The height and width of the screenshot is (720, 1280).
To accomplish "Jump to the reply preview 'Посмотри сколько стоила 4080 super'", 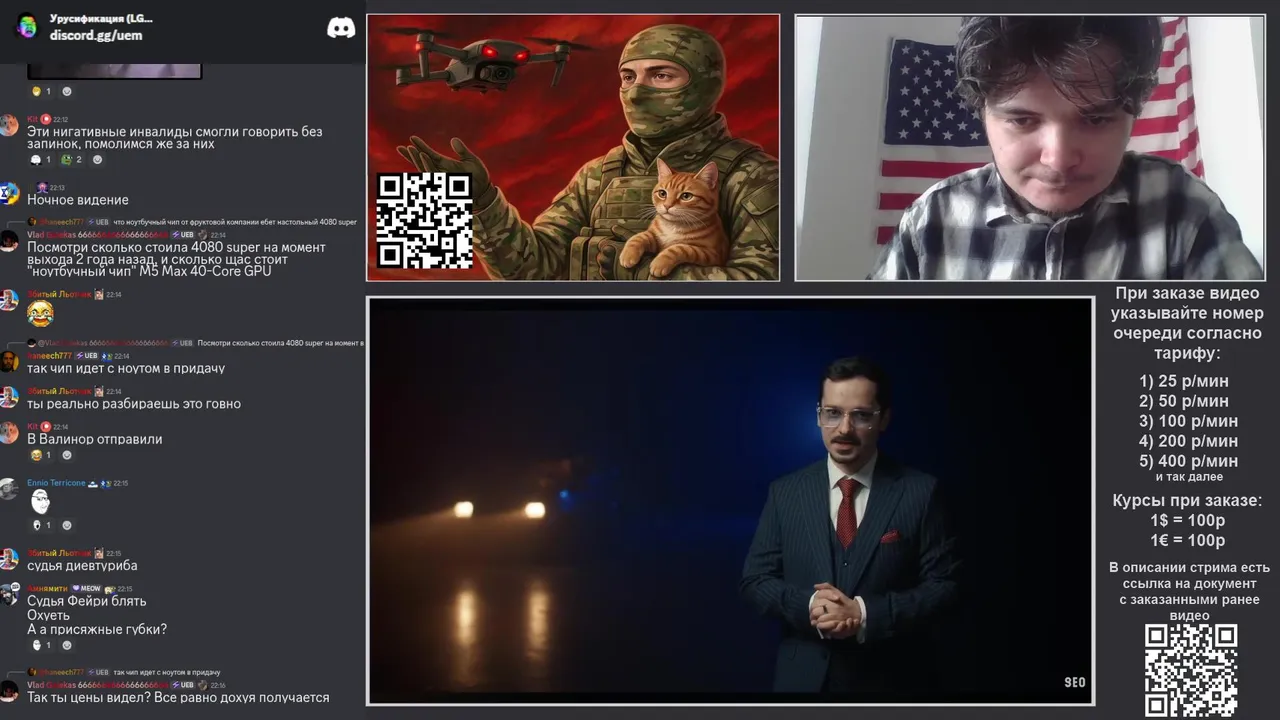I will 280,343.
